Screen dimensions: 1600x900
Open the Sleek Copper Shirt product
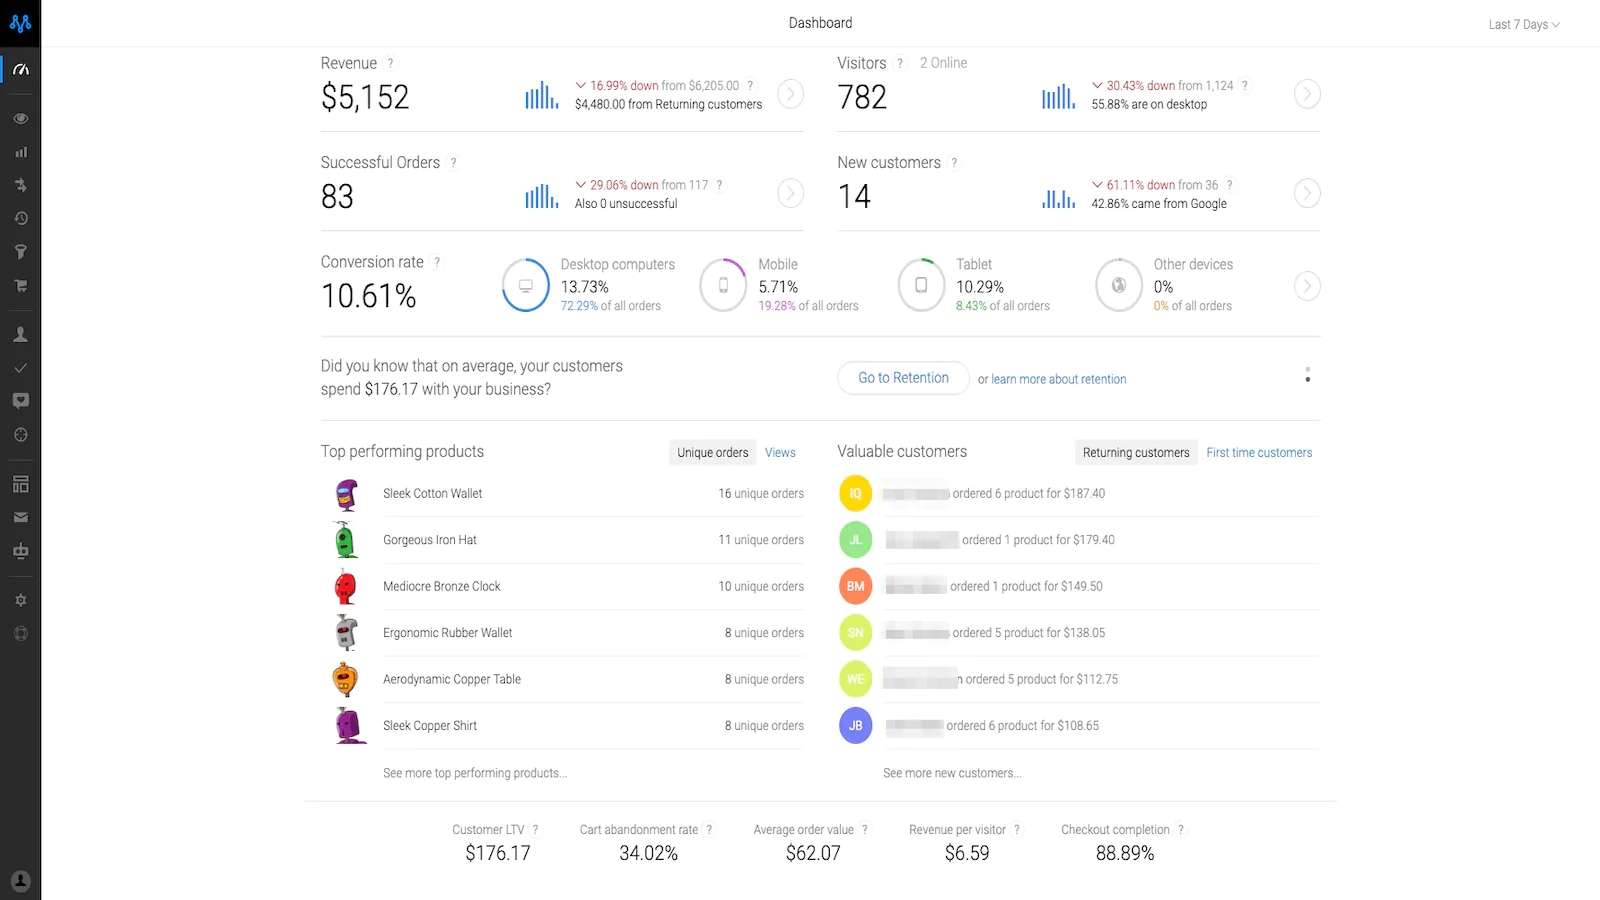pyautogui.click(x=430, y=726)
